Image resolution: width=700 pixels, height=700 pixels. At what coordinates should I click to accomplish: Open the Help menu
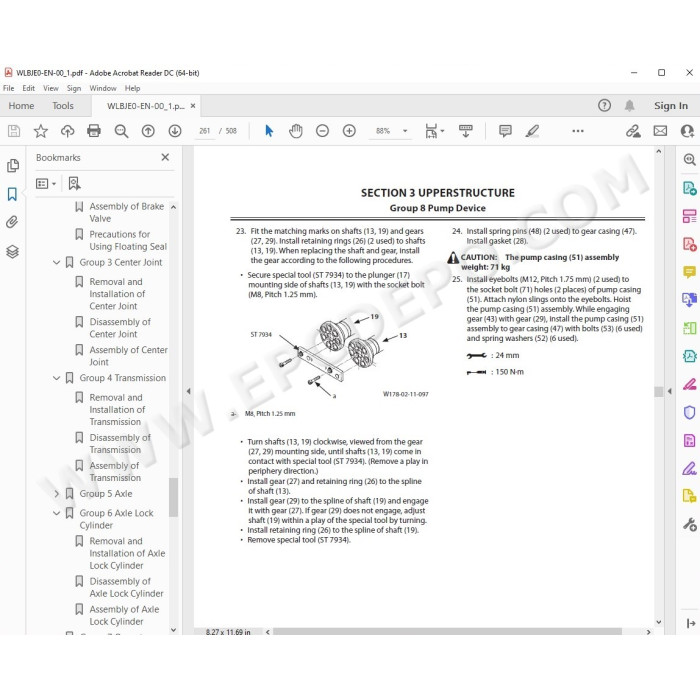[132, 88]
